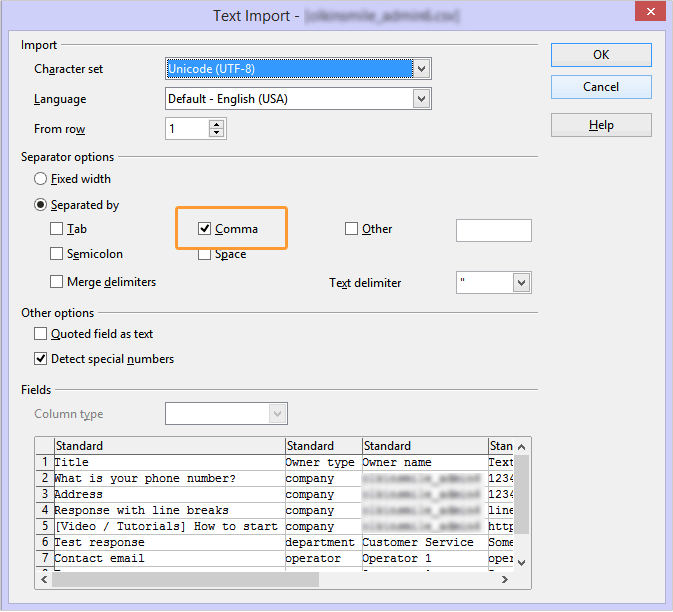The image size is (673, 612).
Task: Click the left arrow of horizontal scrollbar
Action: [44, 579]
